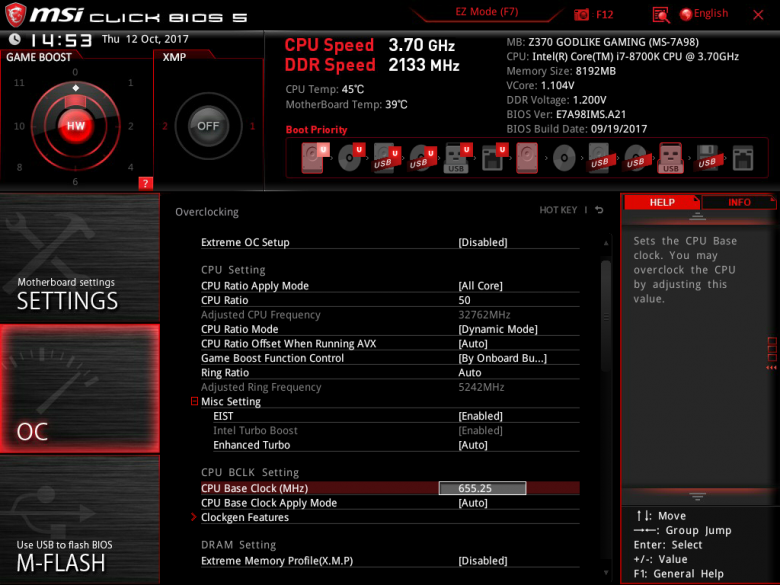Change CPU Base Clock Apply Mode [Auto]
The image size is (780, 585).
tap(390, 502)
